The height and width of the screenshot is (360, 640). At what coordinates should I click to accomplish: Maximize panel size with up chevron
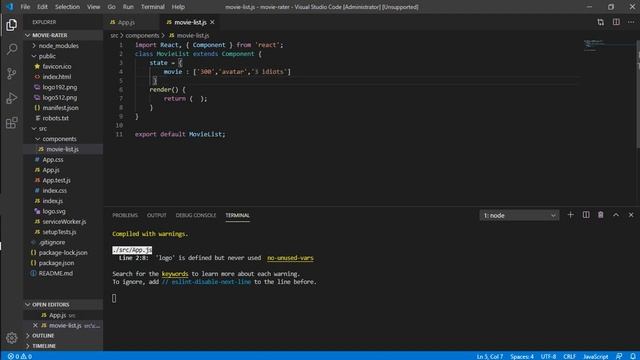(x=616, y=215)
